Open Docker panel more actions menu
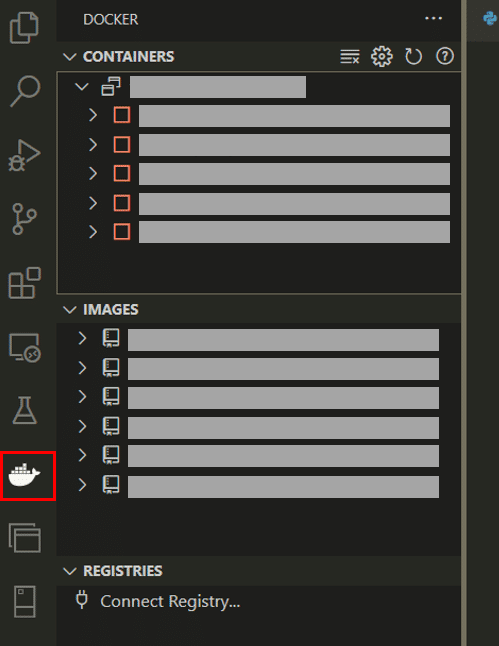Viewport: 499px width, 646px height. [433, 19]
